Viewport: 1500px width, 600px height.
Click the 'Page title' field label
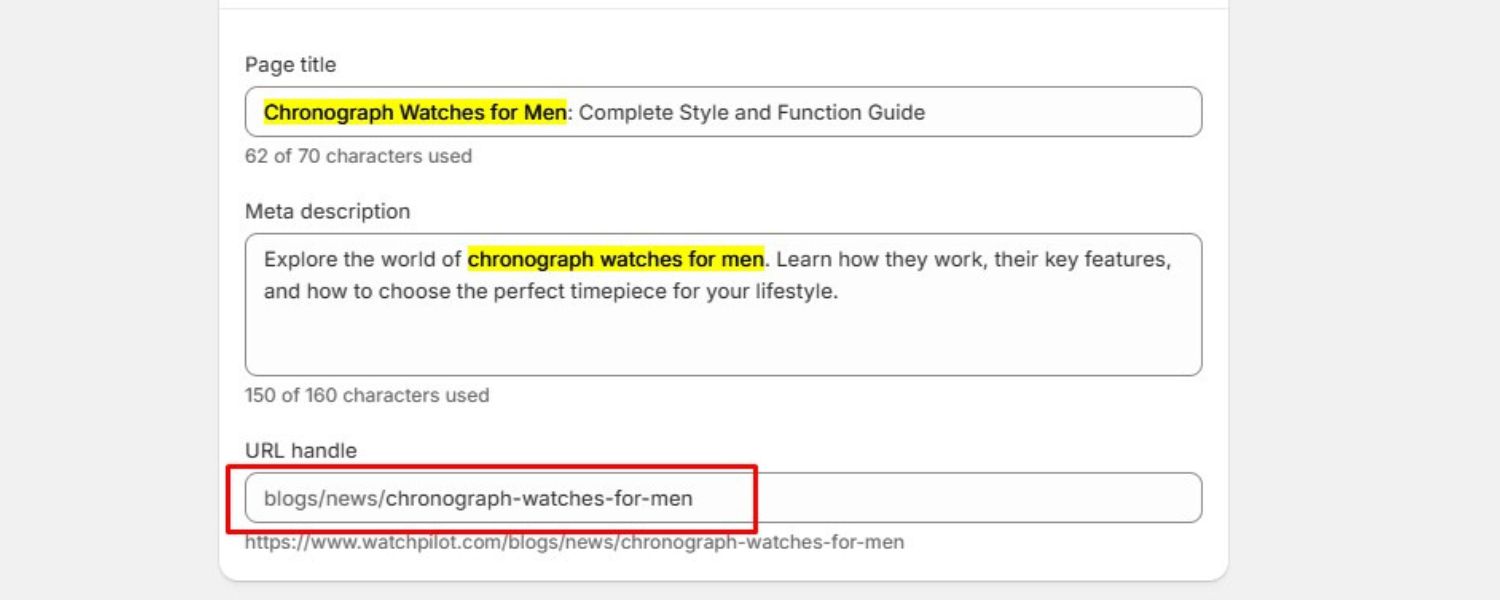(290, 65)
